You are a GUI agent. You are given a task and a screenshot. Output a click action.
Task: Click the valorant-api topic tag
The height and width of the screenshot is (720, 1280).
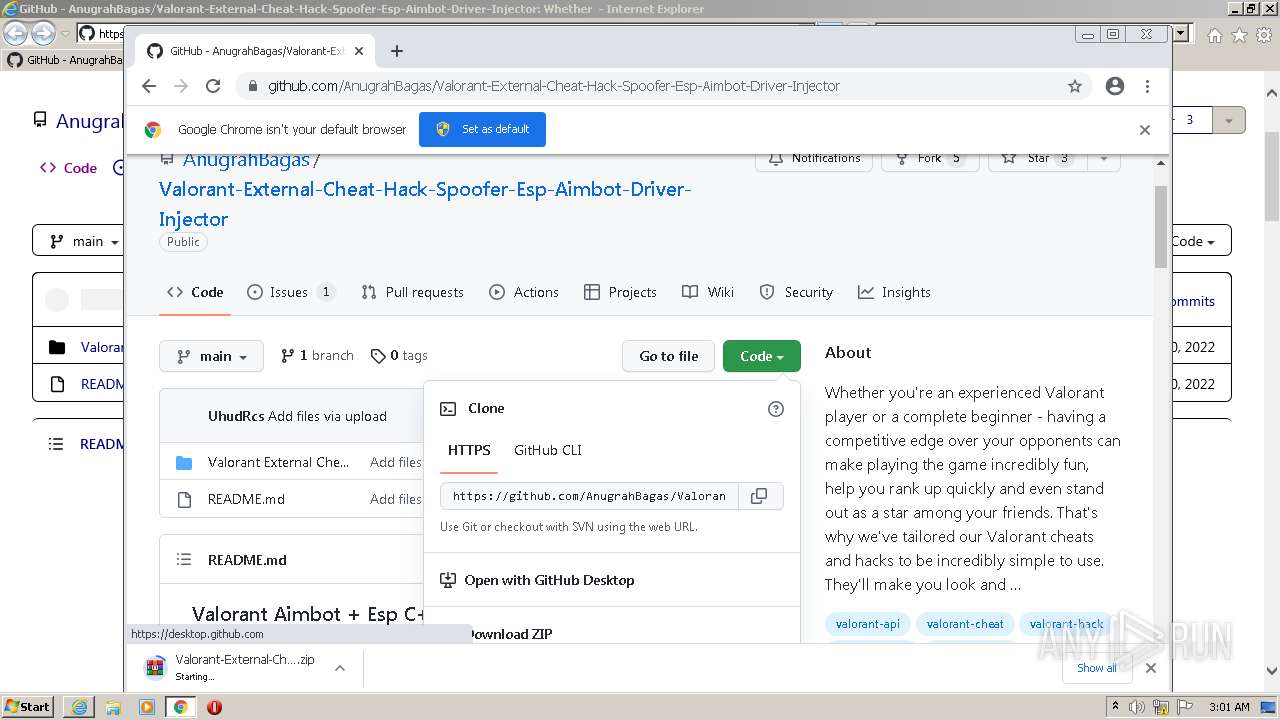click(868, 624)
